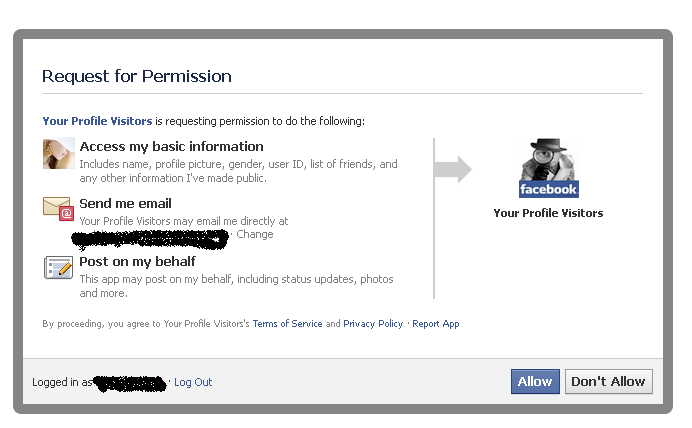Click the Log Out link
This screenshot has width=692, height=428.
pos(193,382)
